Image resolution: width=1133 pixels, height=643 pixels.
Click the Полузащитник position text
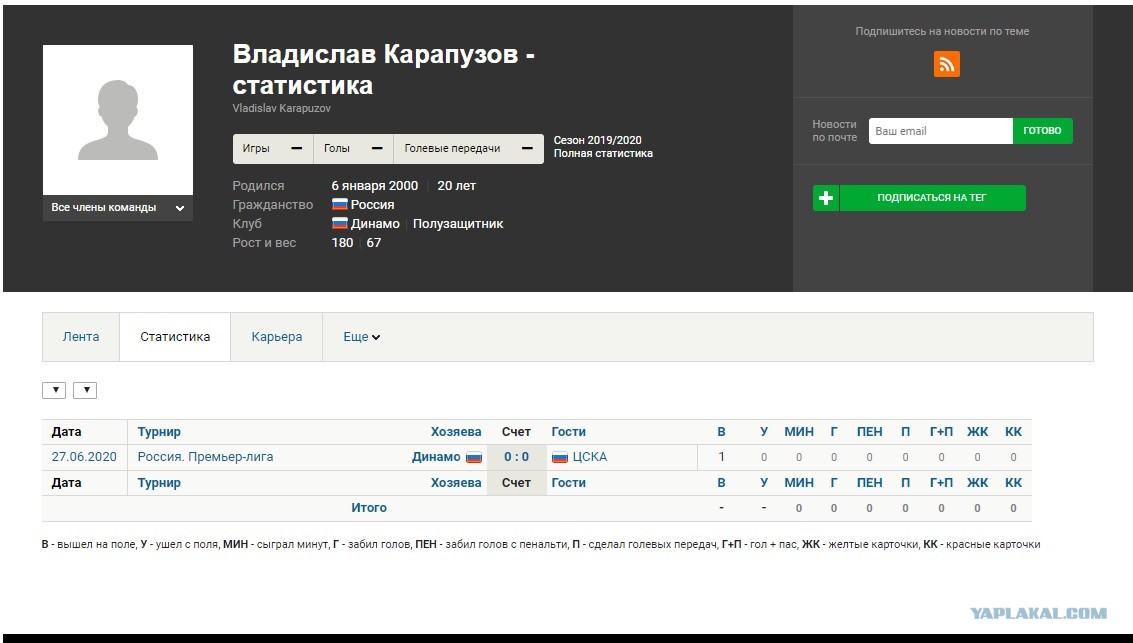[458, 224]
